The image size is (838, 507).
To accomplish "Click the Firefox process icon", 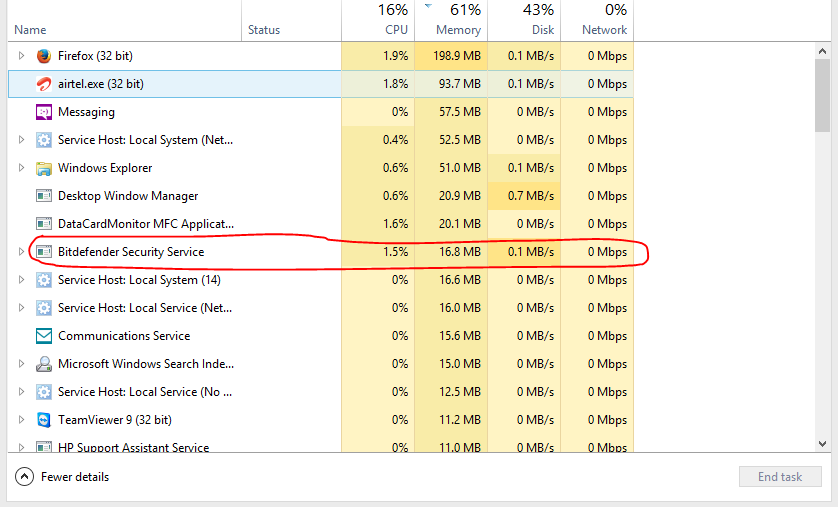I will click(44, 56).
